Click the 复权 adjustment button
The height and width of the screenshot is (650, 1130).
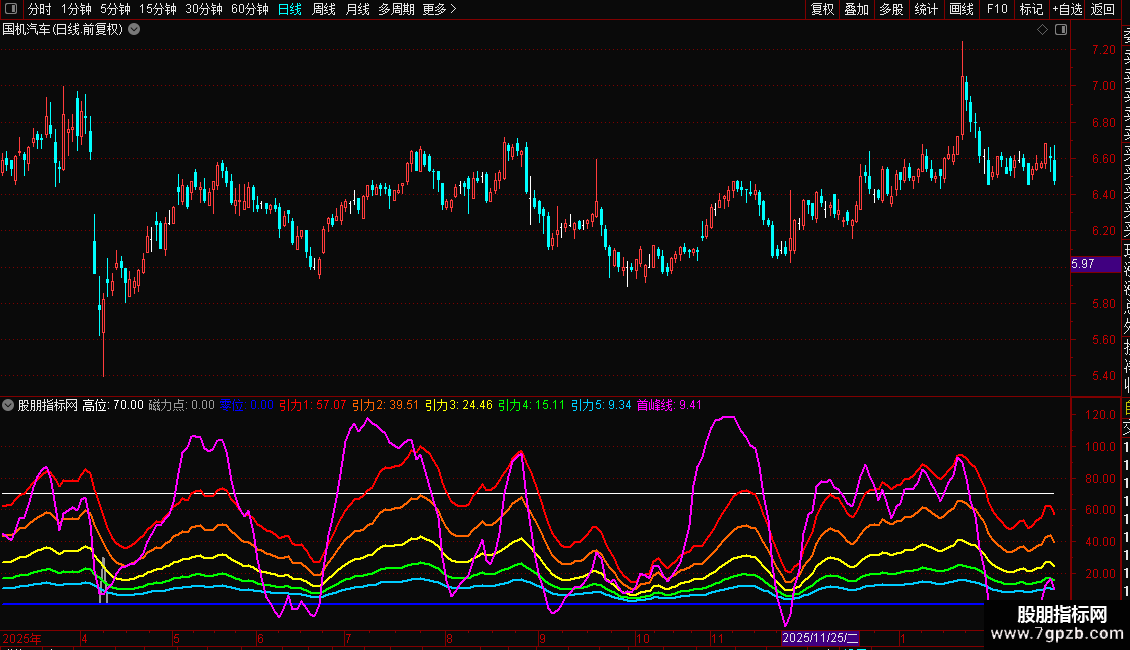point(822,10)
